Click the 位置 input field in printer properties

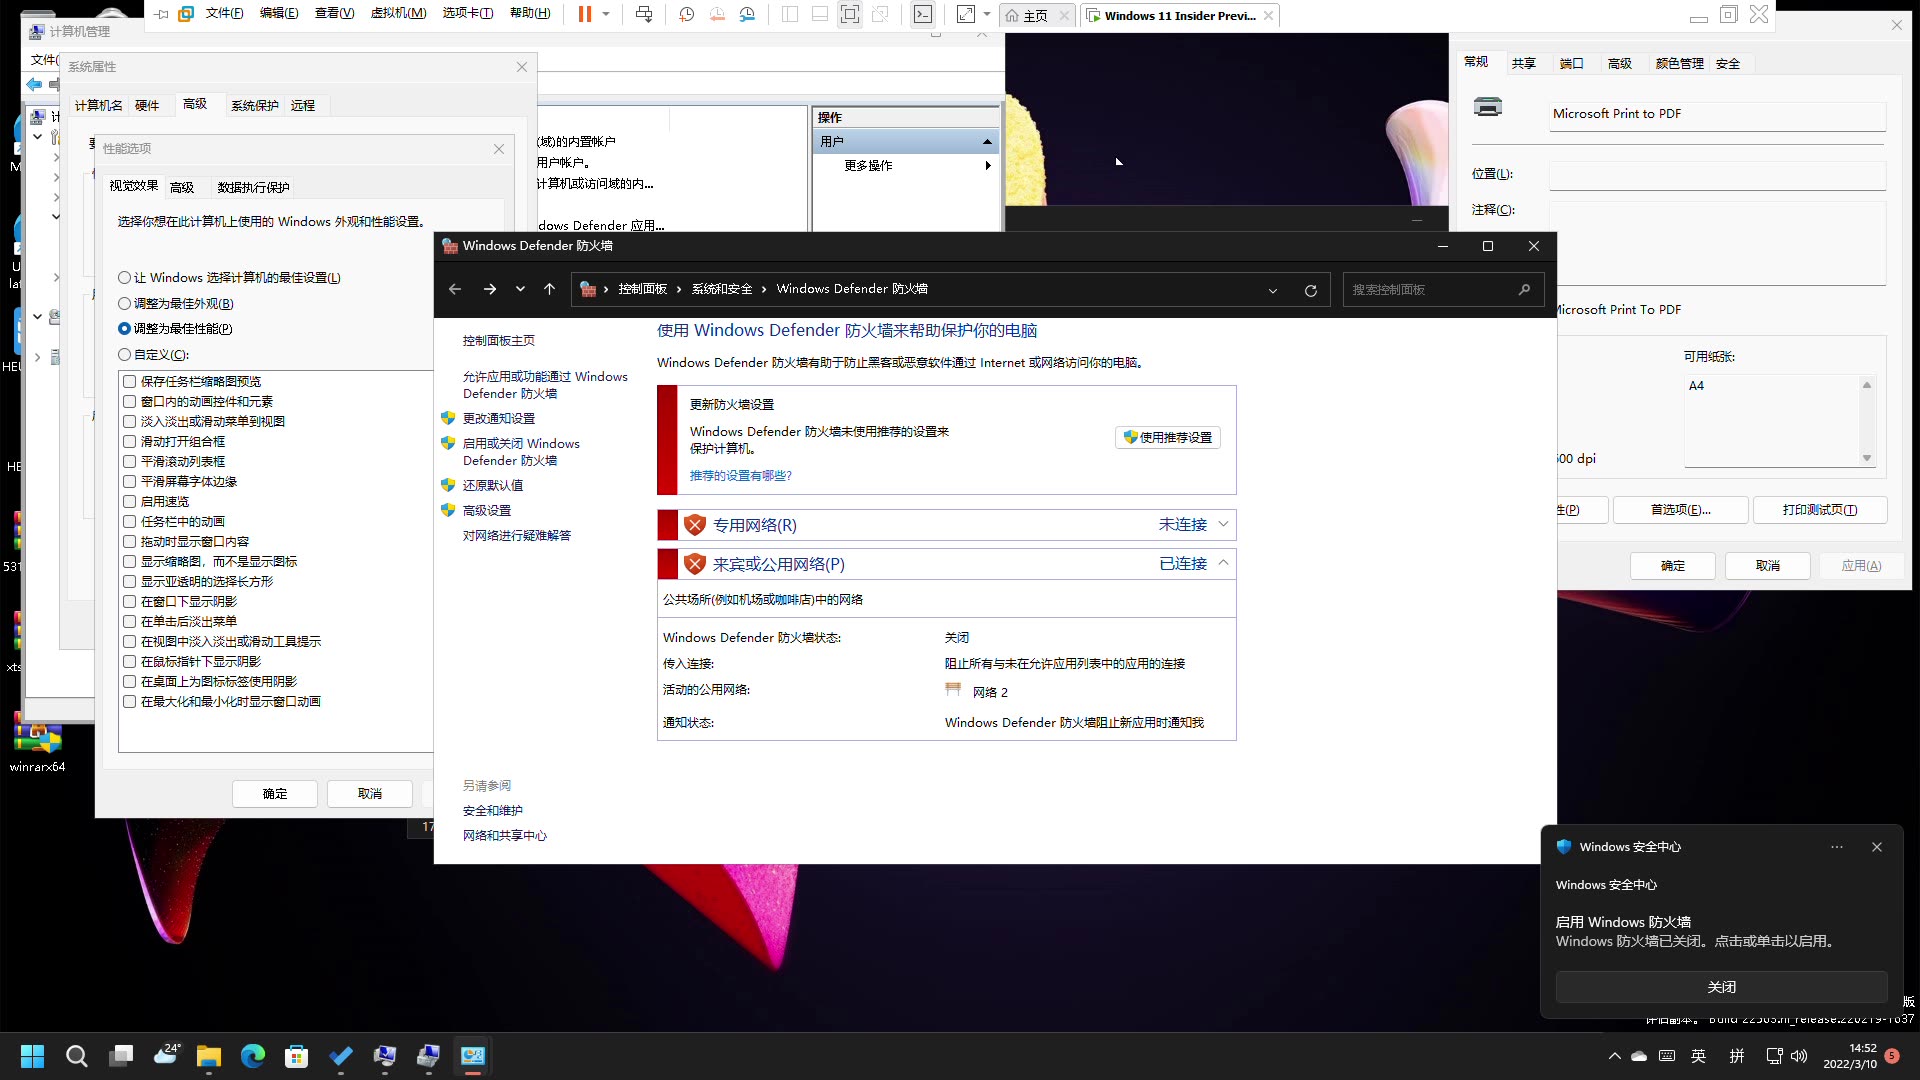click(1717, 175)
